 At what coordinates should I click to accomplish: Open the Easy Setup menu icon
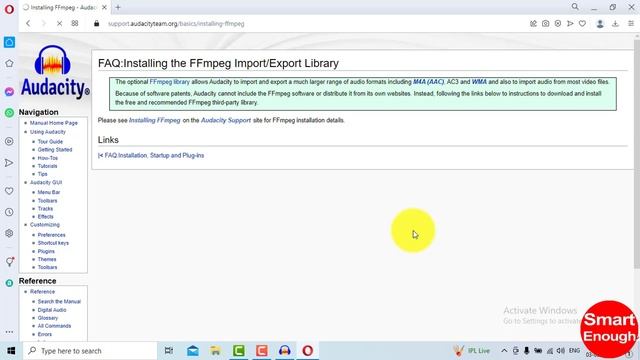tap(631, 24)
